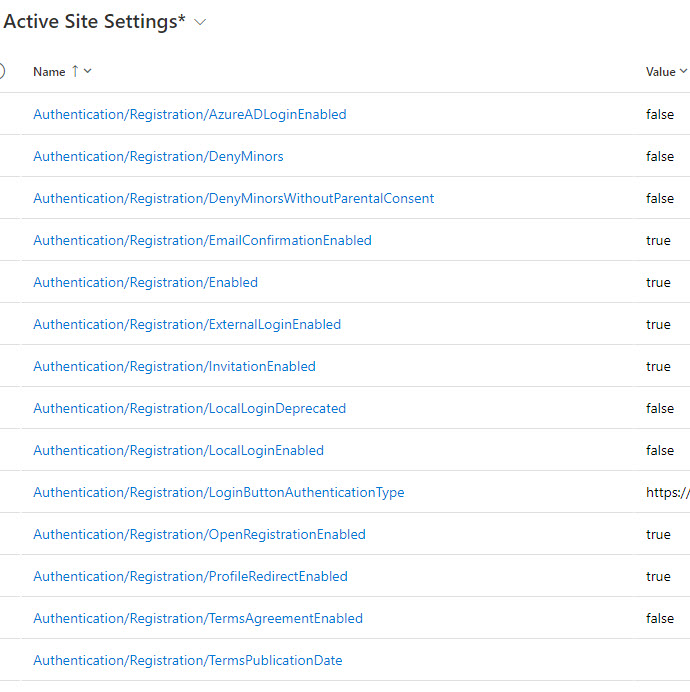Select true value of Authentication/Registration/Enabled row
Viewport: 690px width, 692px height.
point(658,282)
